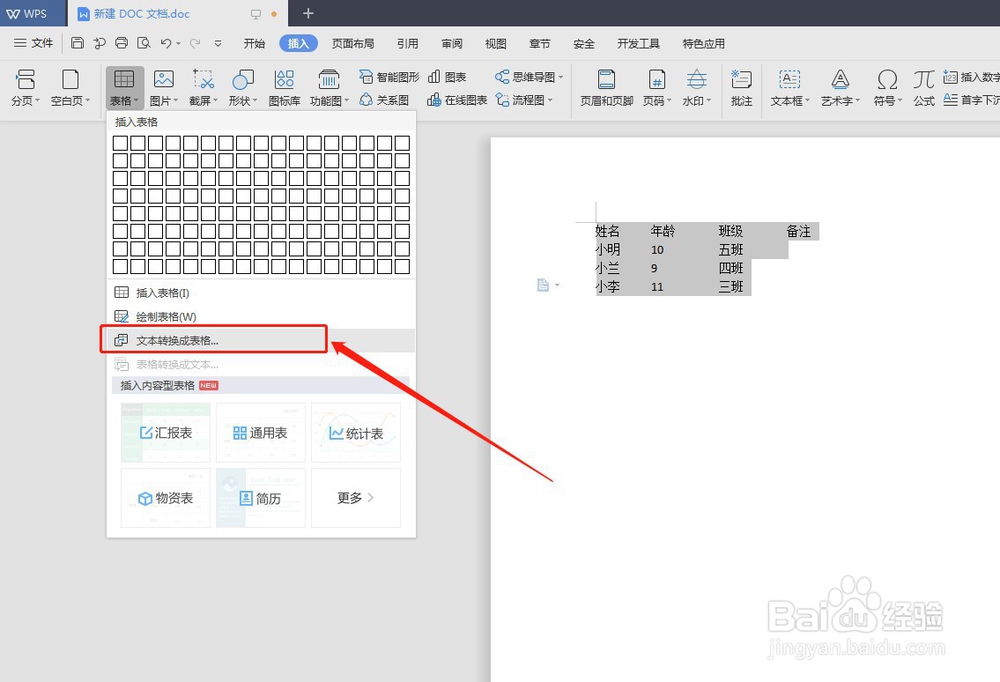
Task: Insert a text box via 文本框
Action: click(790, 84)
